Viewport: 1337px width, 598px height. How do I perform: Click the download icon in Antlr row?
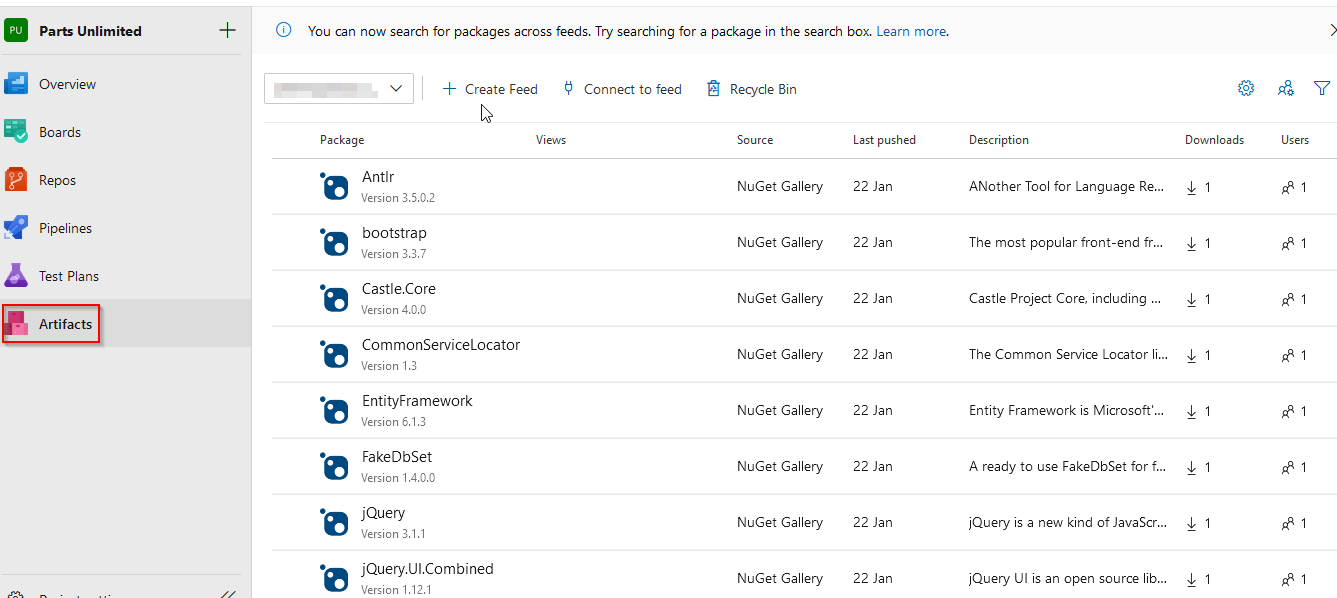click(x=1191, y=187)
